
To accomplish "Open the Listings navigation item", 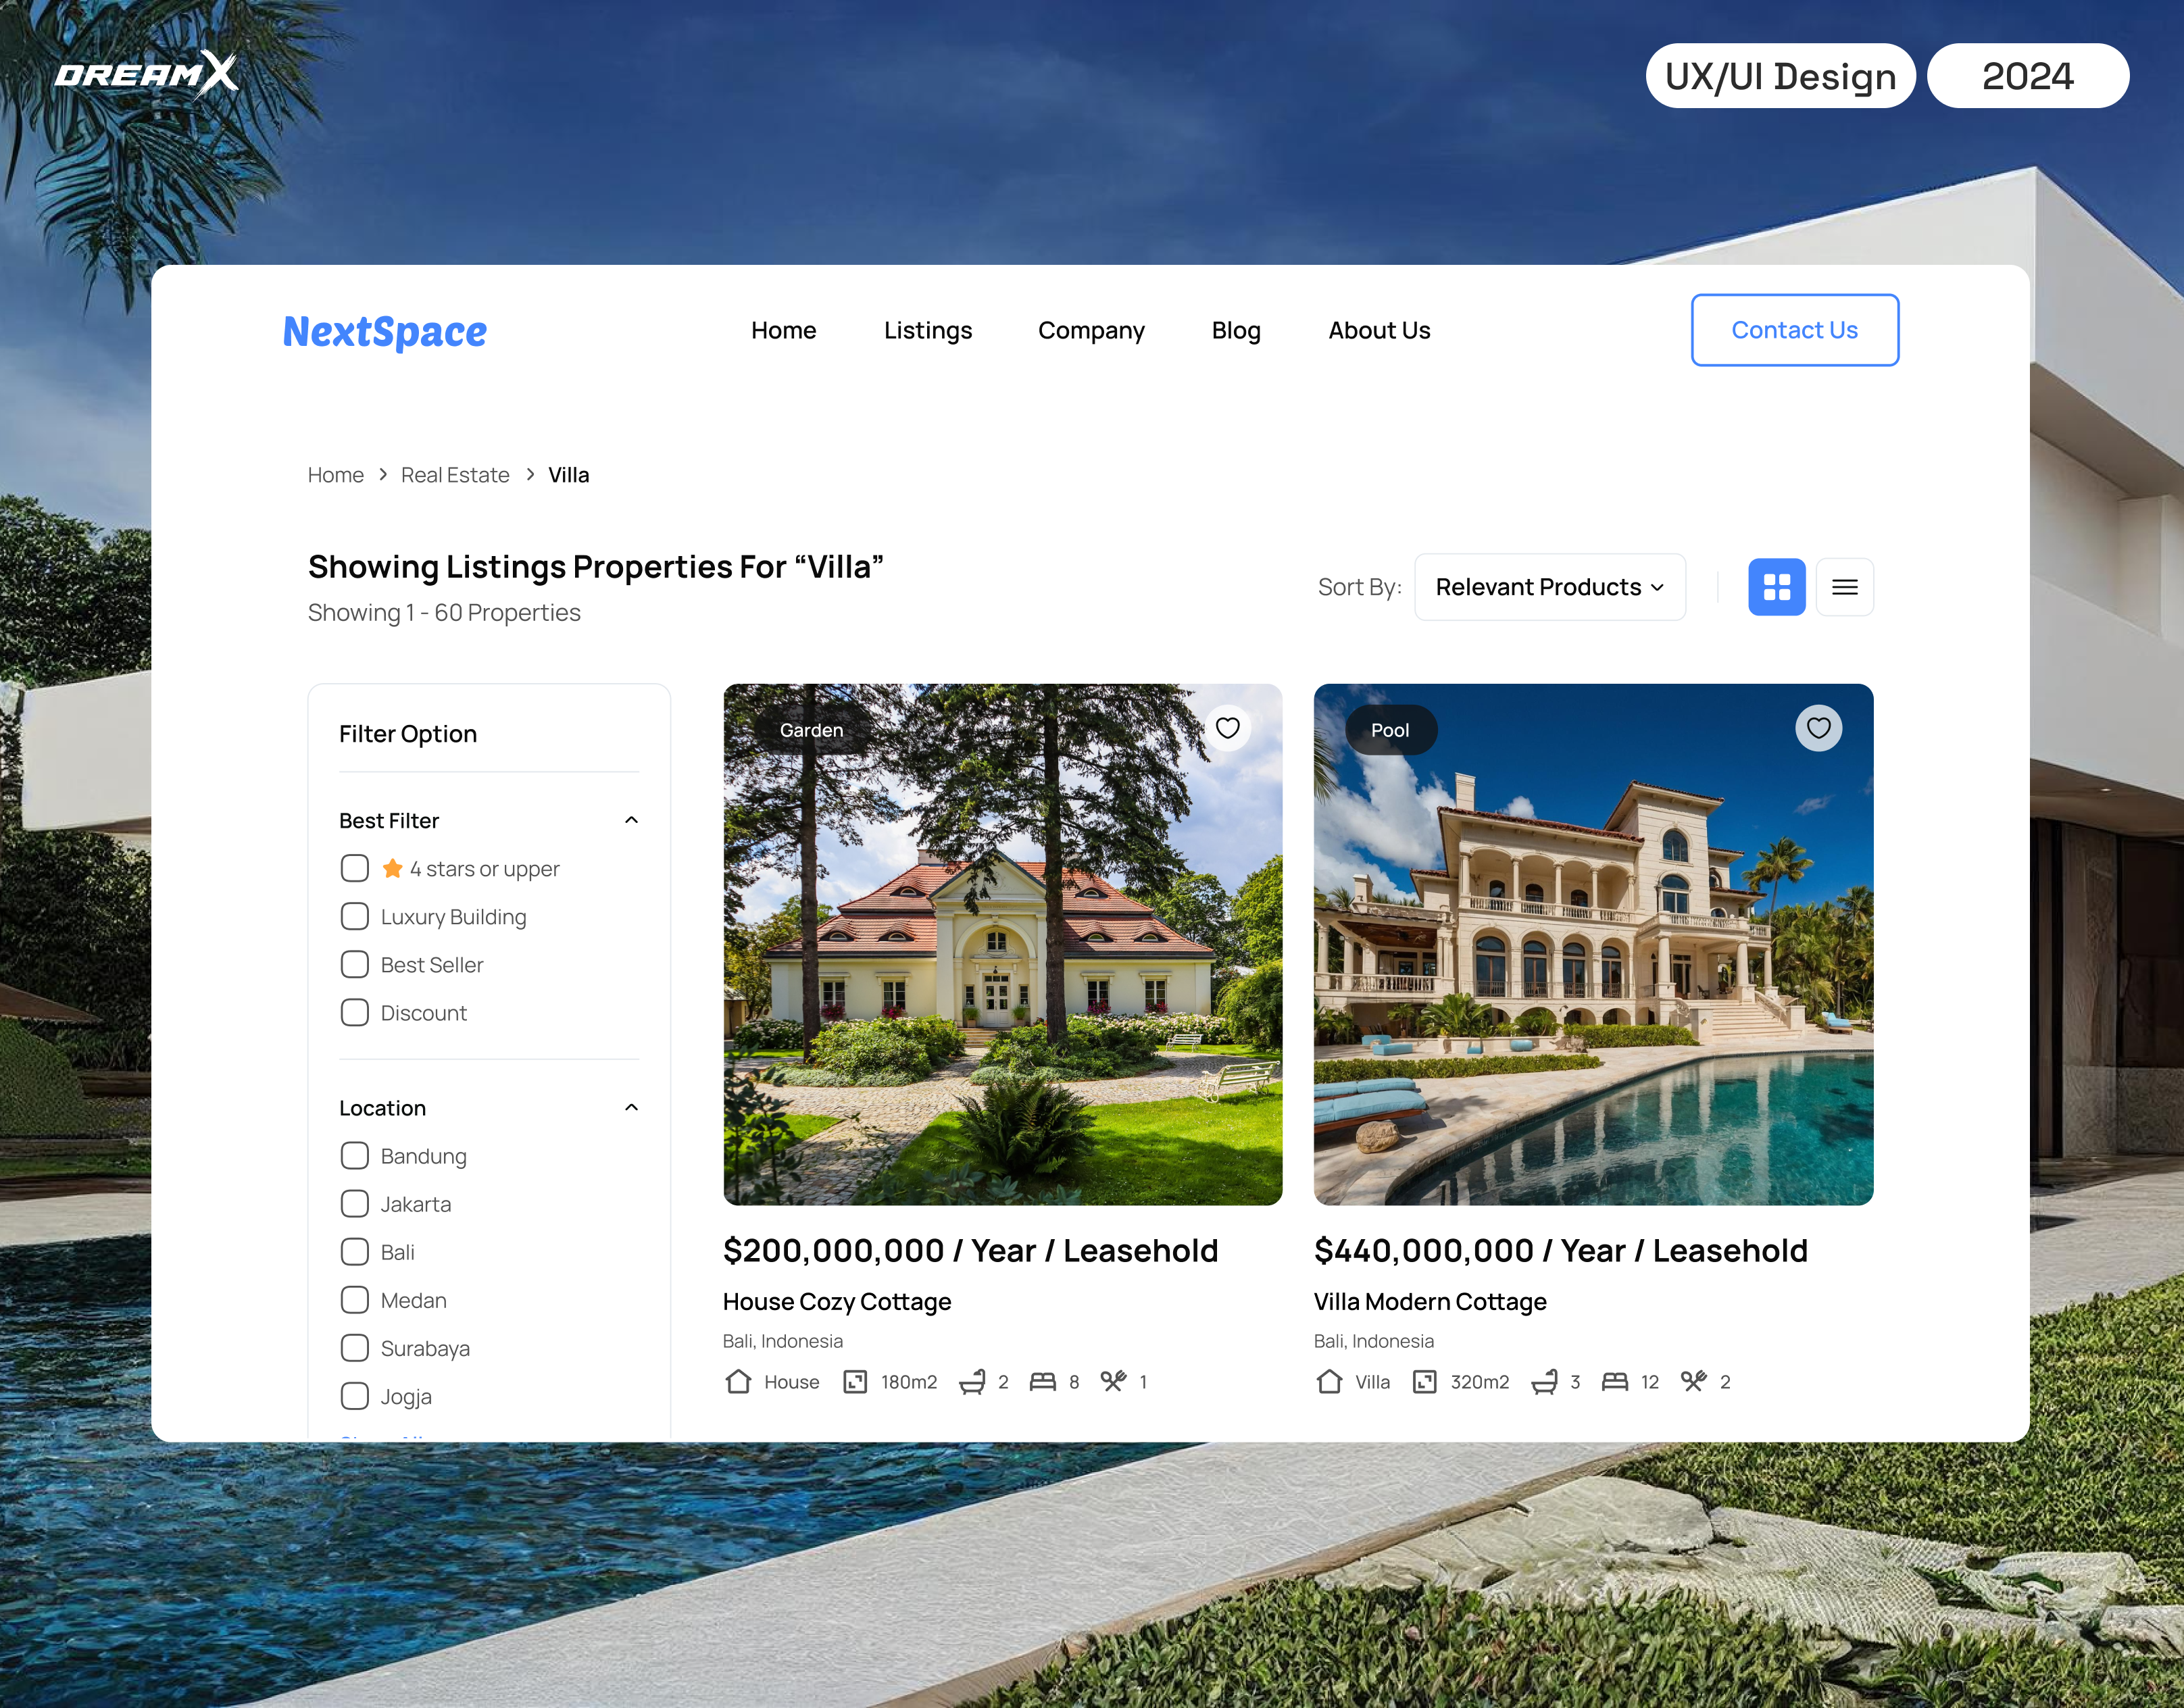I will click(928, 330).
